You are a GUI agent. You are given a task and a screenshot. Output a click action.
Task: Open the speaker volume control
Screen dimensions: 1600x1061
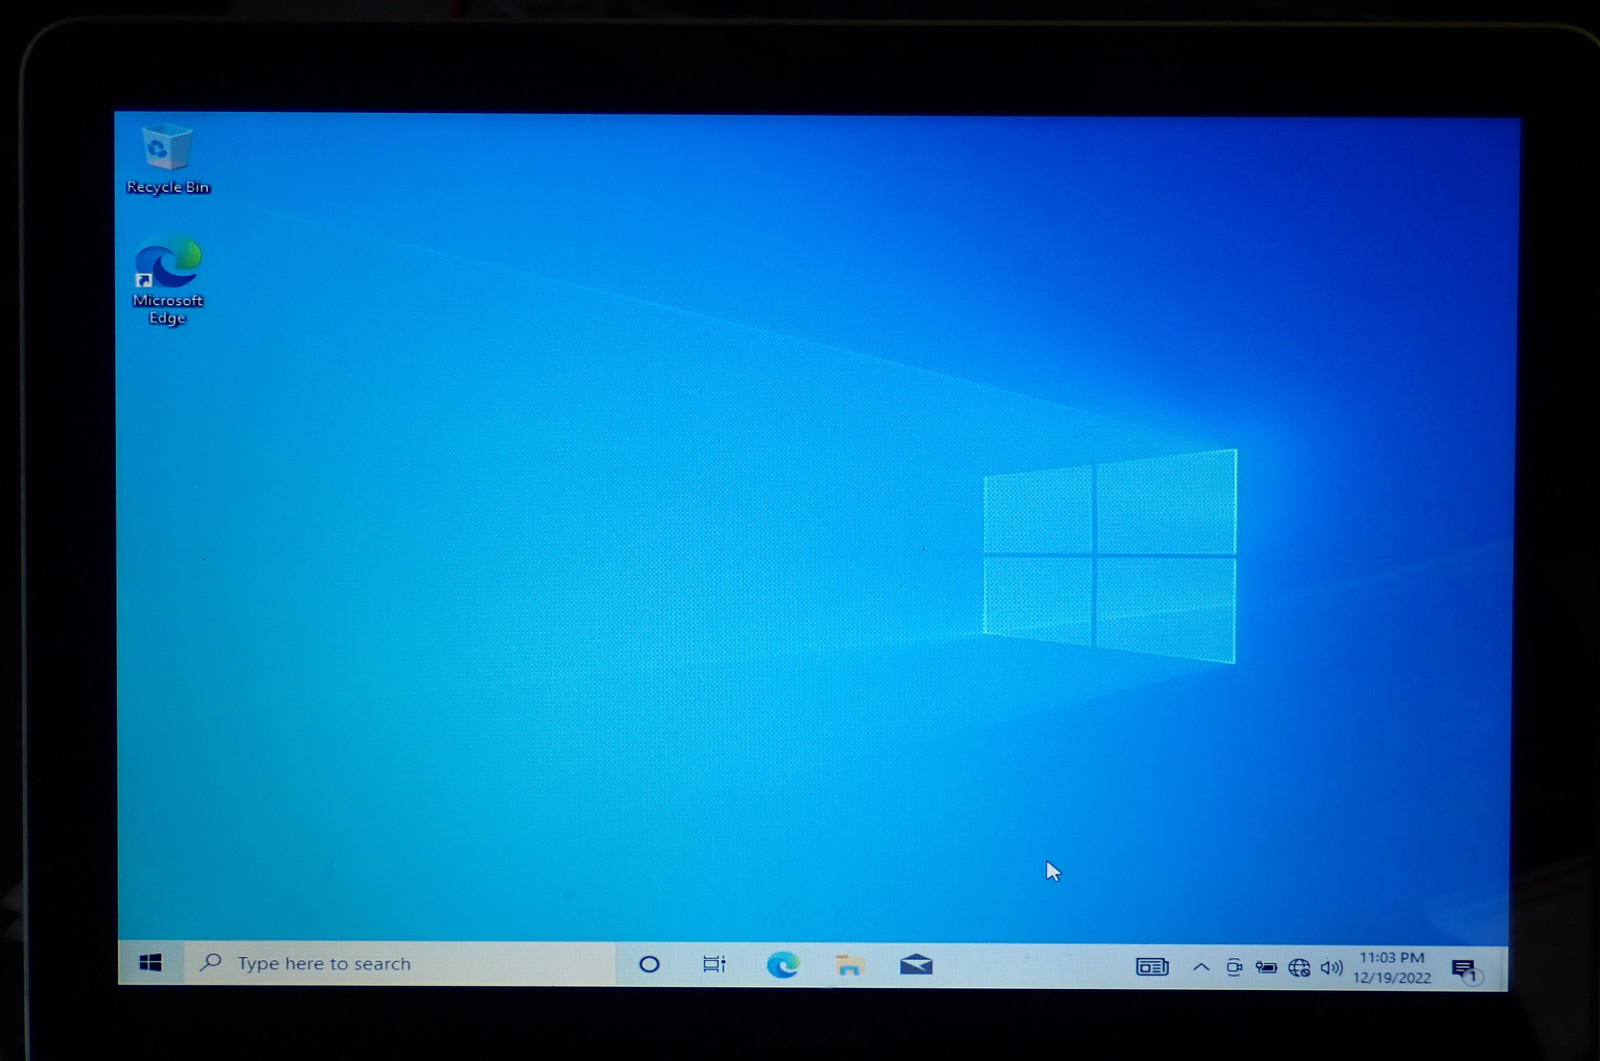tap(1331, 967)
